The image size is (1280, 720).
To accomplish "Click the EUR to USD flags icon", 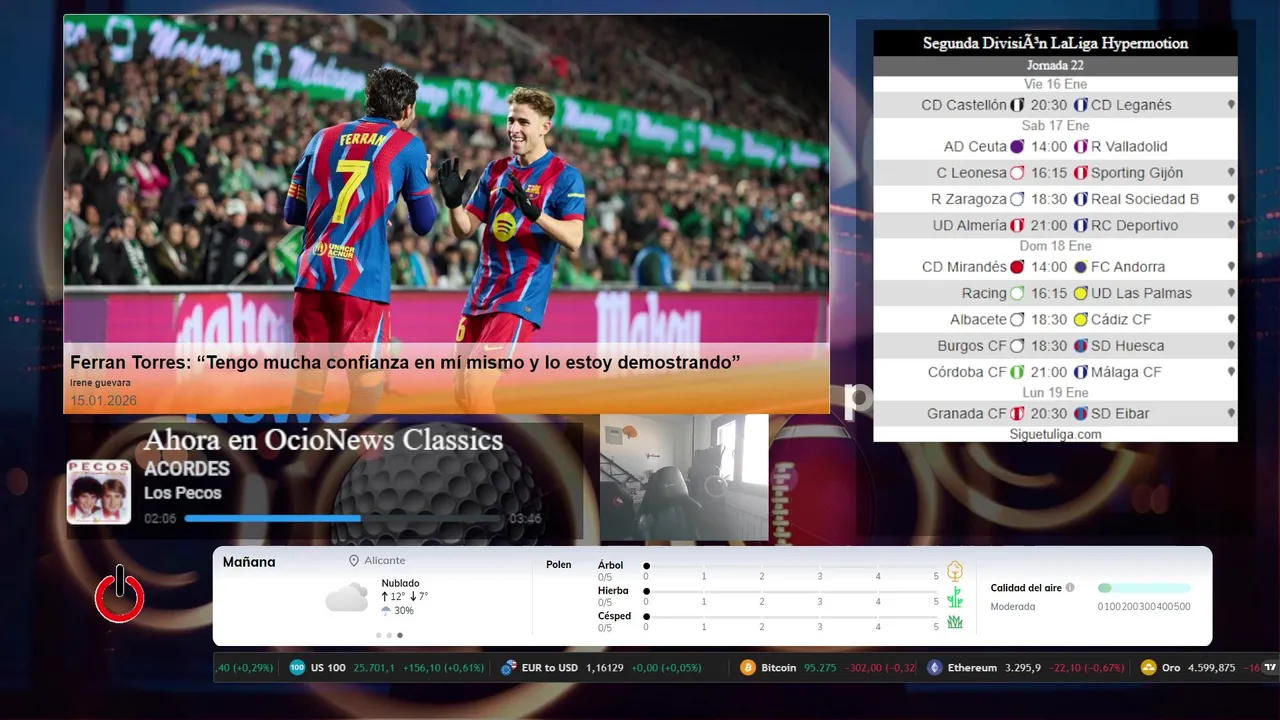I will point(508,667).
